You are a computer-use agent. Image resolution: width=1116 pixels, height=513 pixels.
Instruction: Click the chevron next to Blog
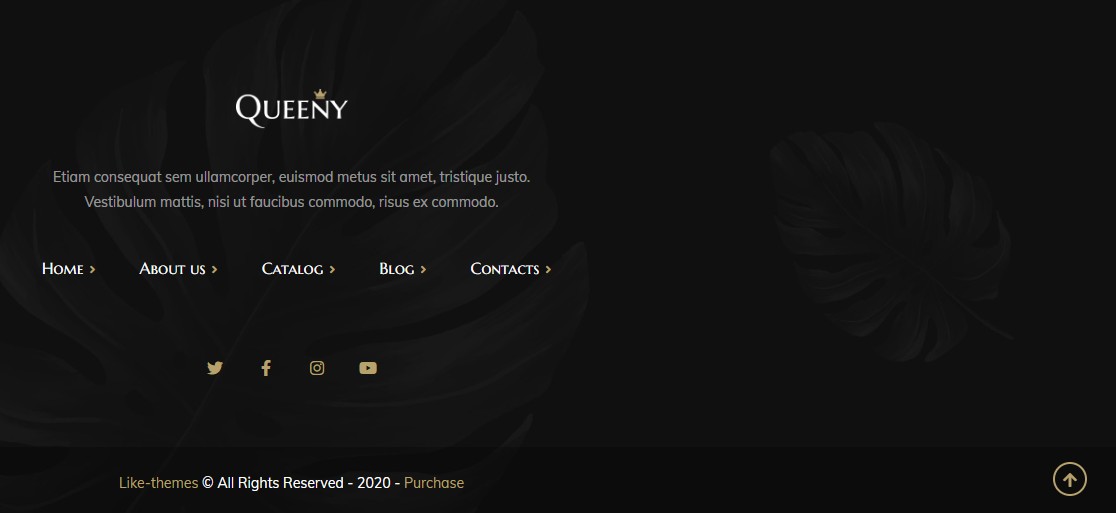[423, 270]
